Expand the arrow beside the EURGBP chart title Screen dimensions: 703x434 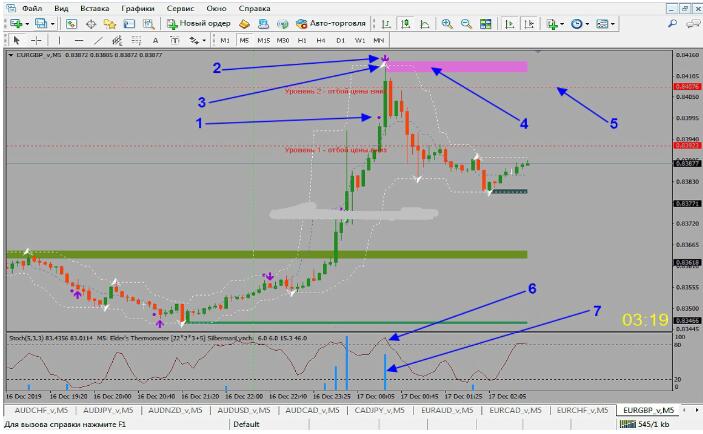[11, 55]
